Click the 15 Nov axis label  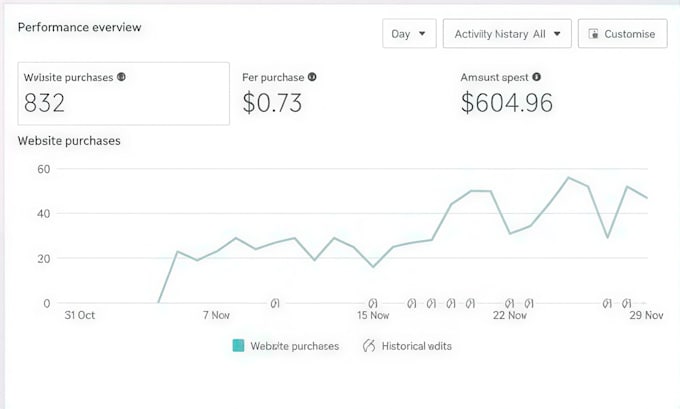[373, 315]
